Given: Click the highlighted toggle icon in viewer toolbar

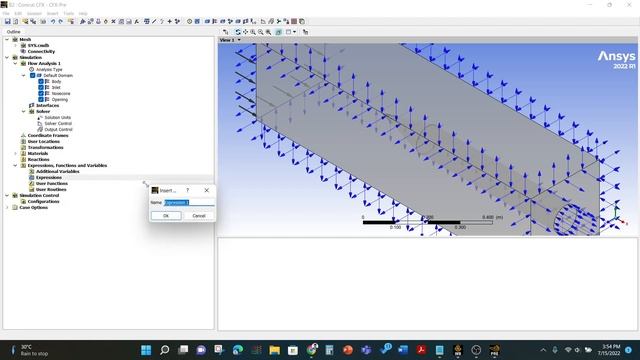Looking at the screenshot, I should (x=278, y=32).
